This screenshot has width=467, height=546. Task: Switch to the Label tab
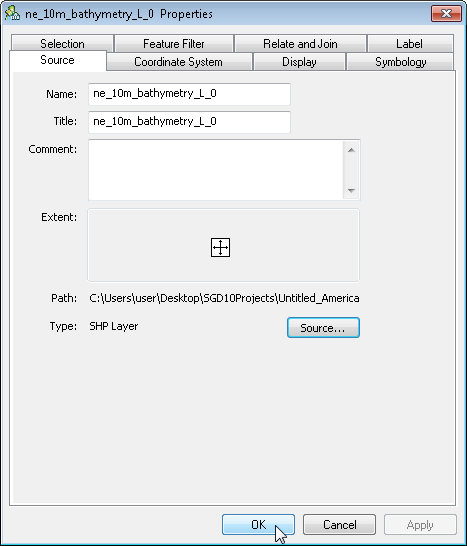pos(410,44)
